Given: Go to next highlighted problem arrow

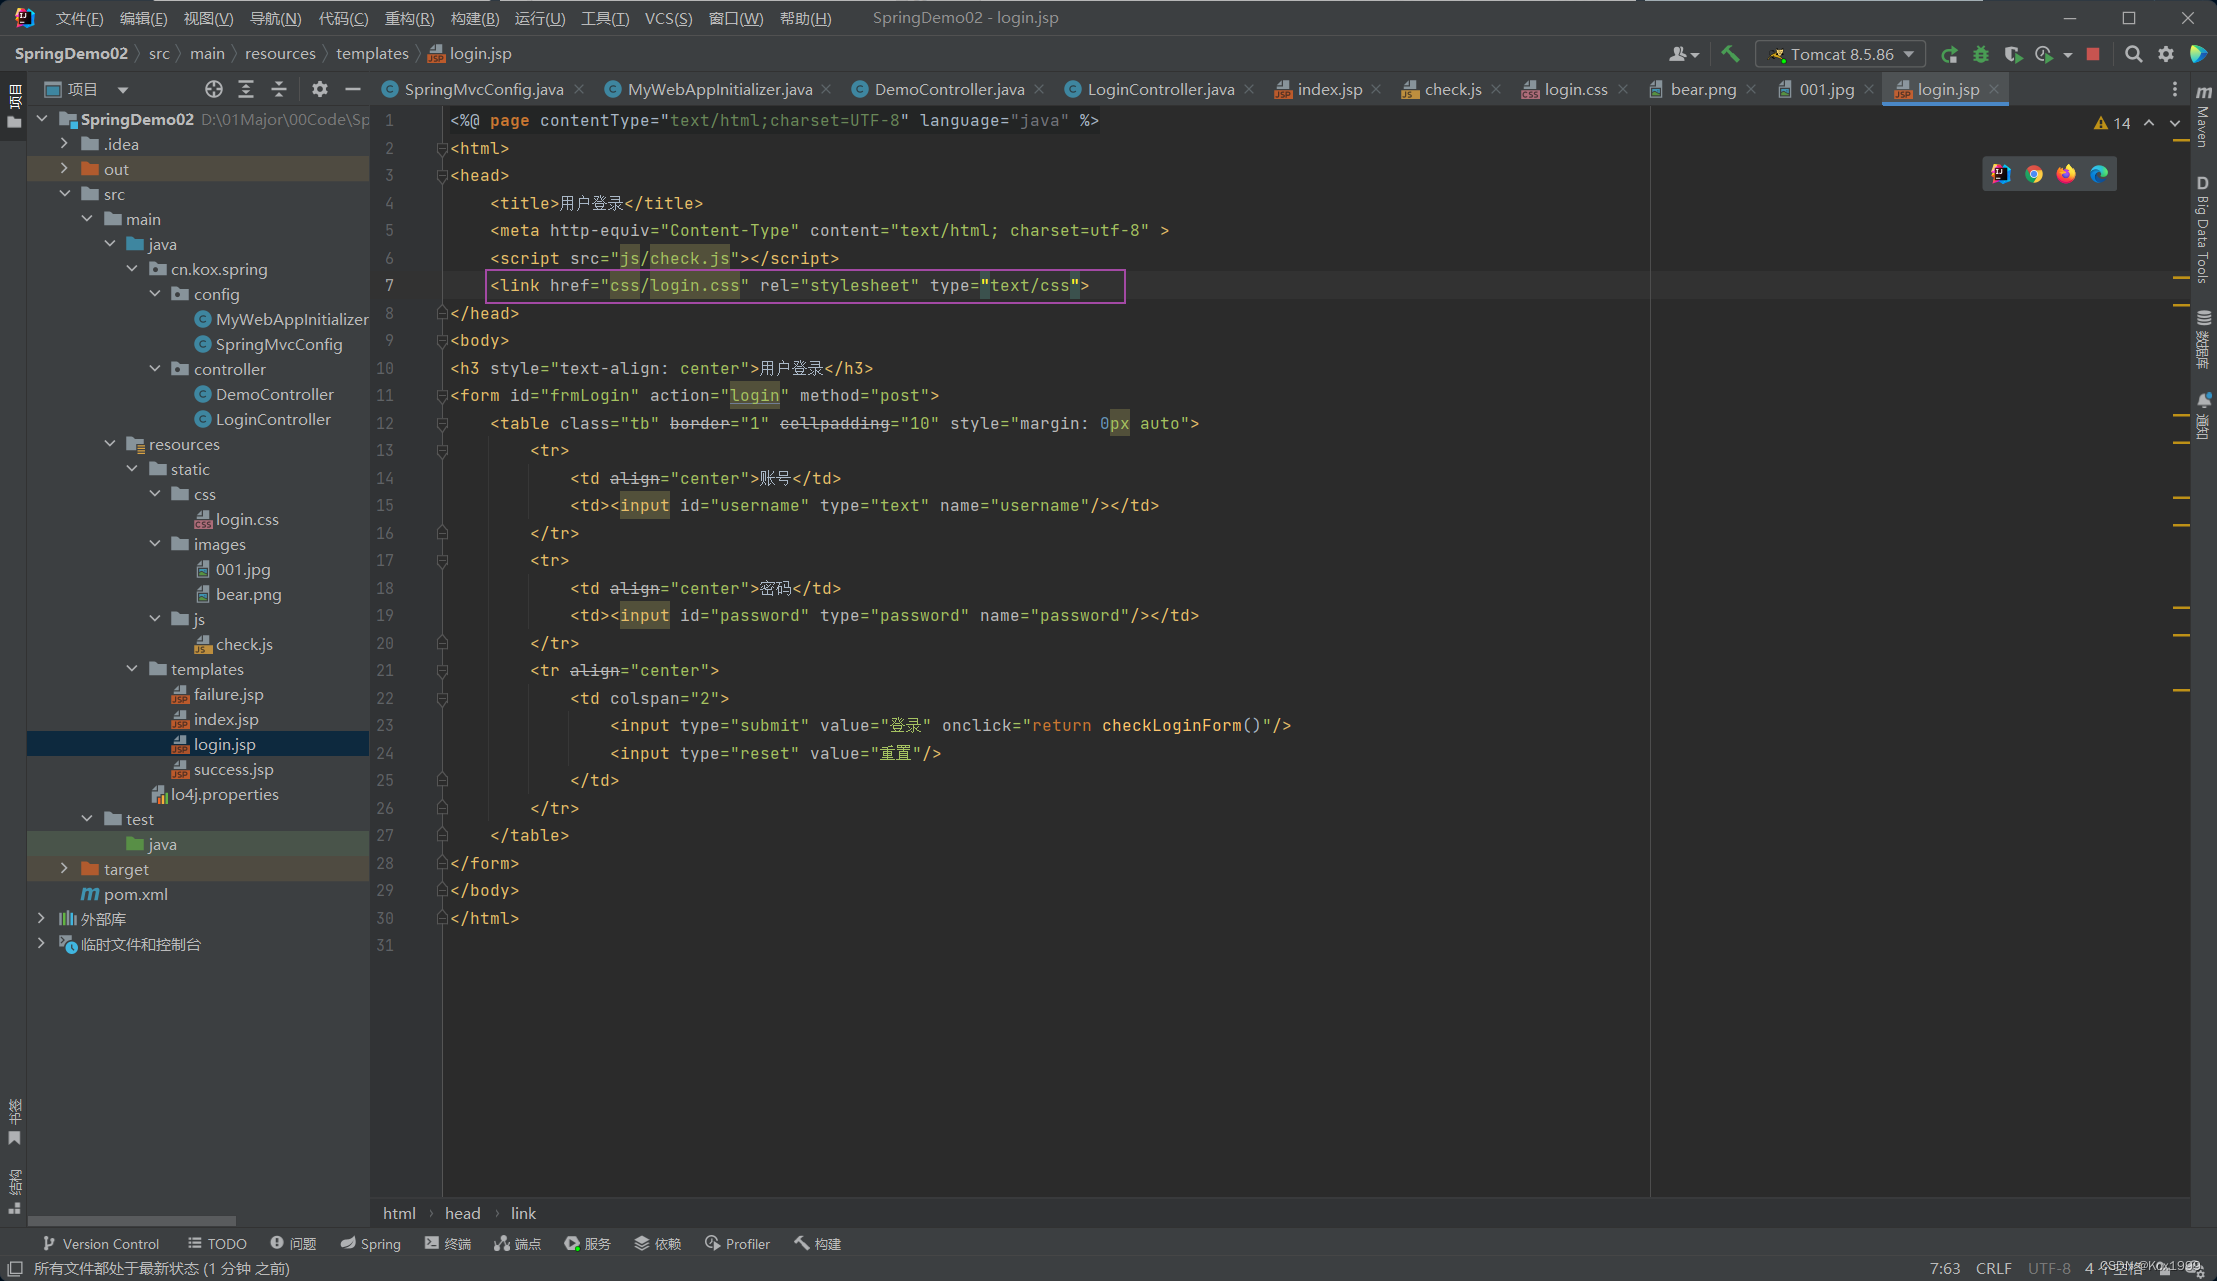Looking at the screenshot, I should point(2176,123).
